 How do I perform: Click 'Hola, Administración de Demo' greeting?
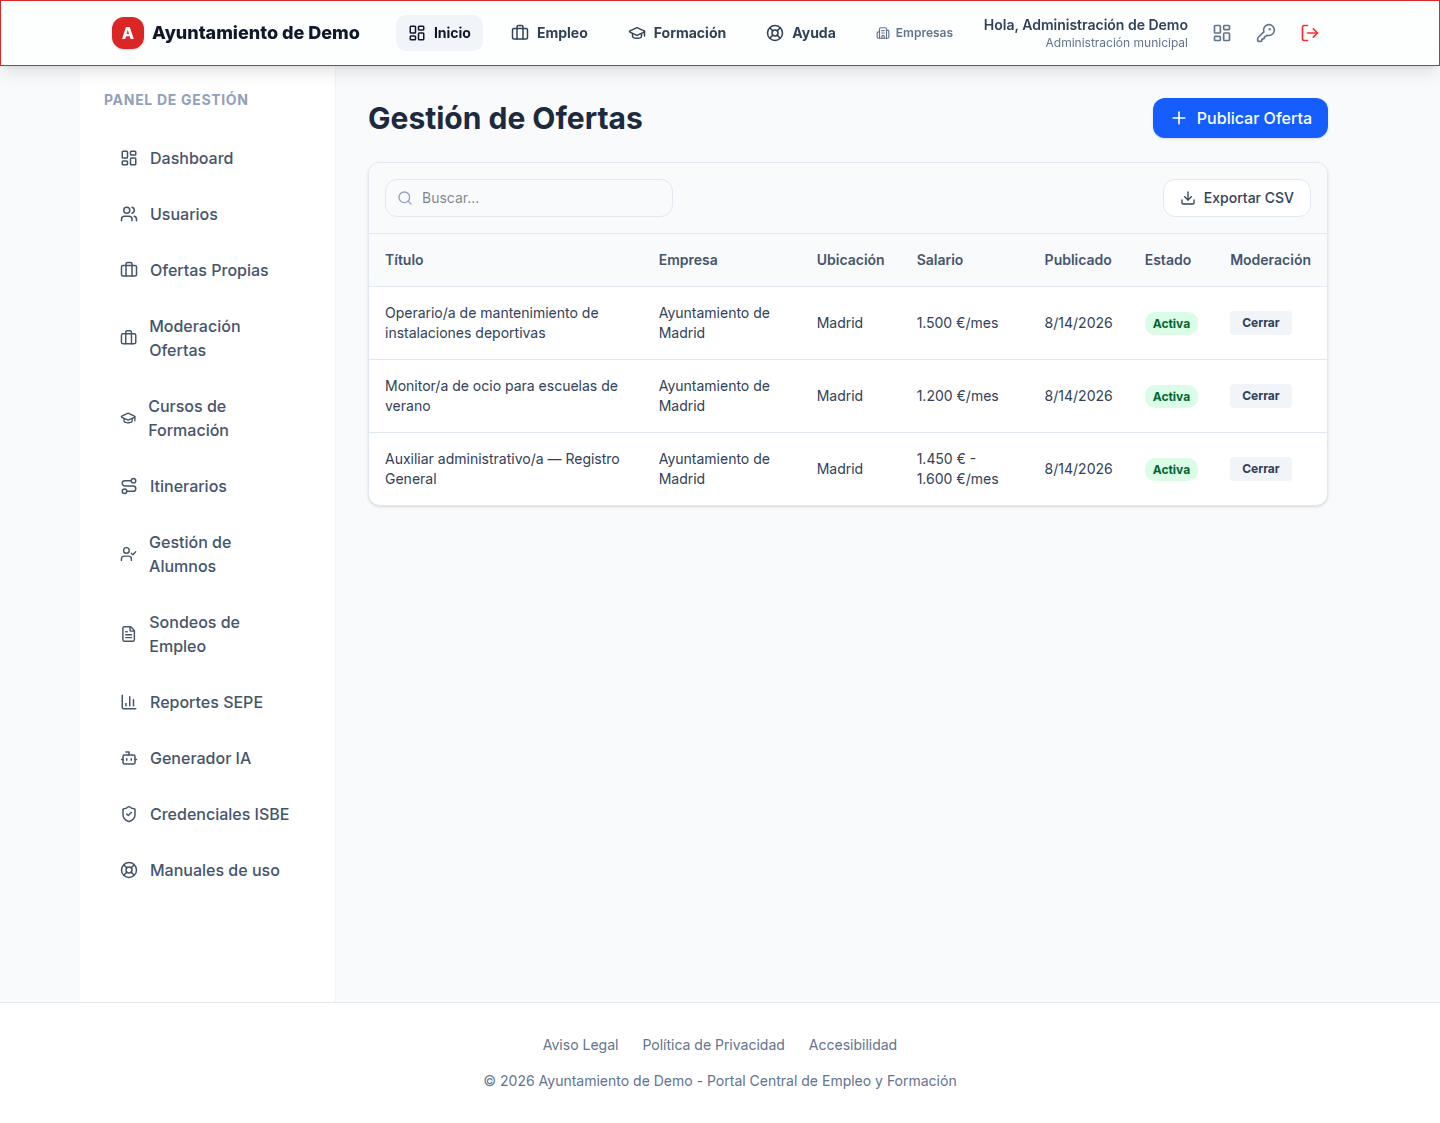click(1086, 25)
